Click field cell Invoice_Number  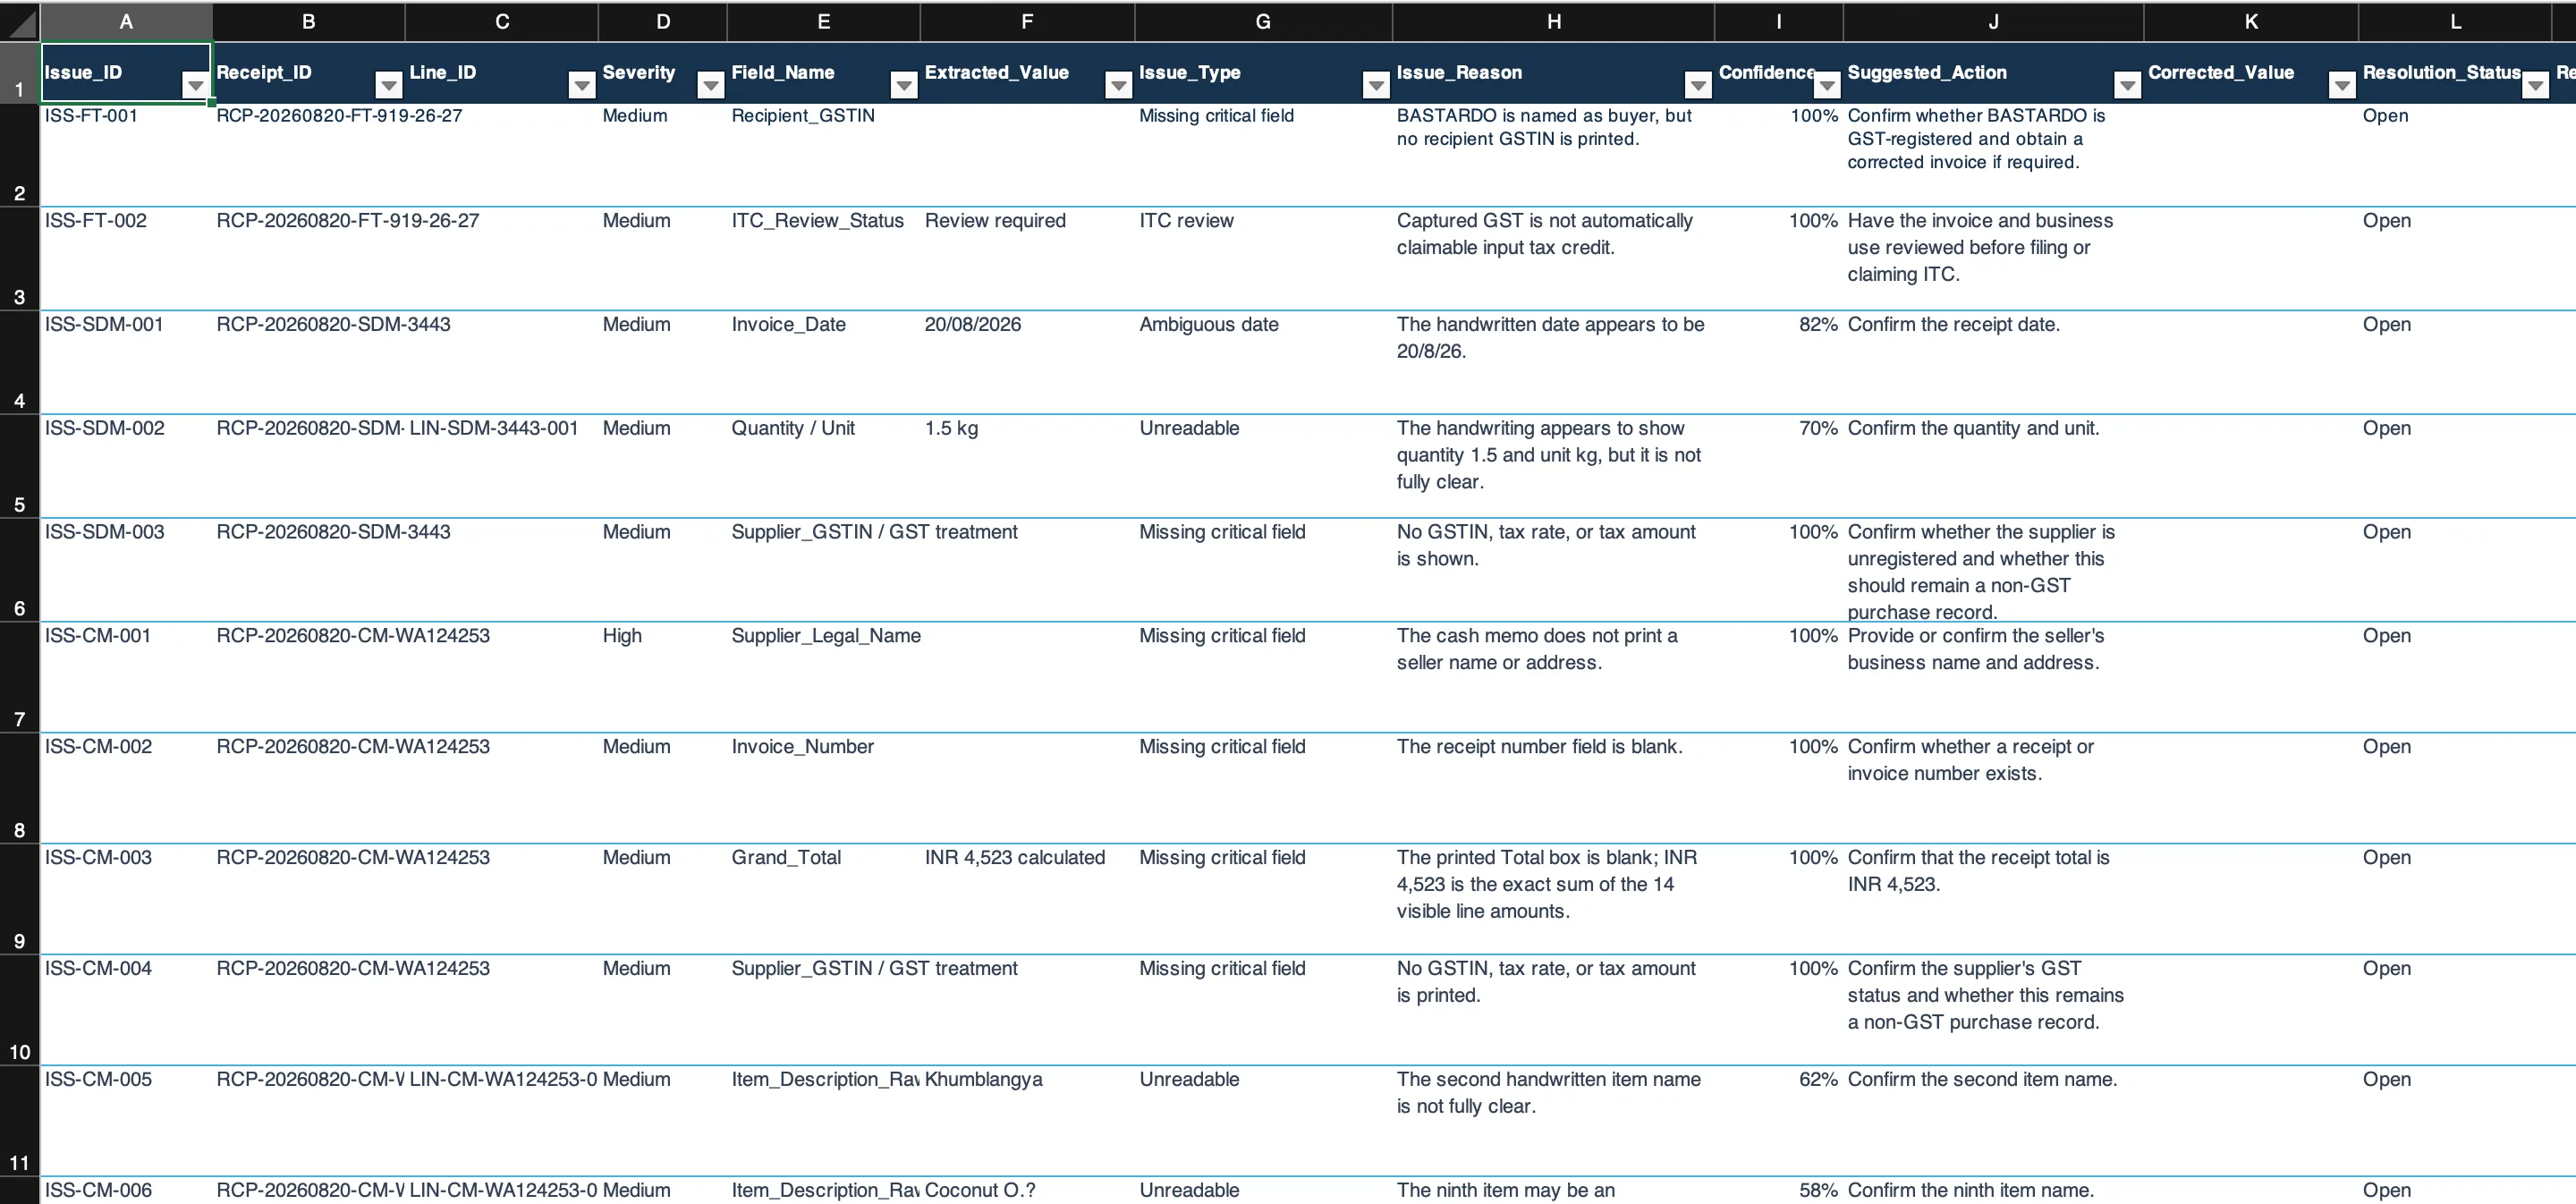(824, 788)
